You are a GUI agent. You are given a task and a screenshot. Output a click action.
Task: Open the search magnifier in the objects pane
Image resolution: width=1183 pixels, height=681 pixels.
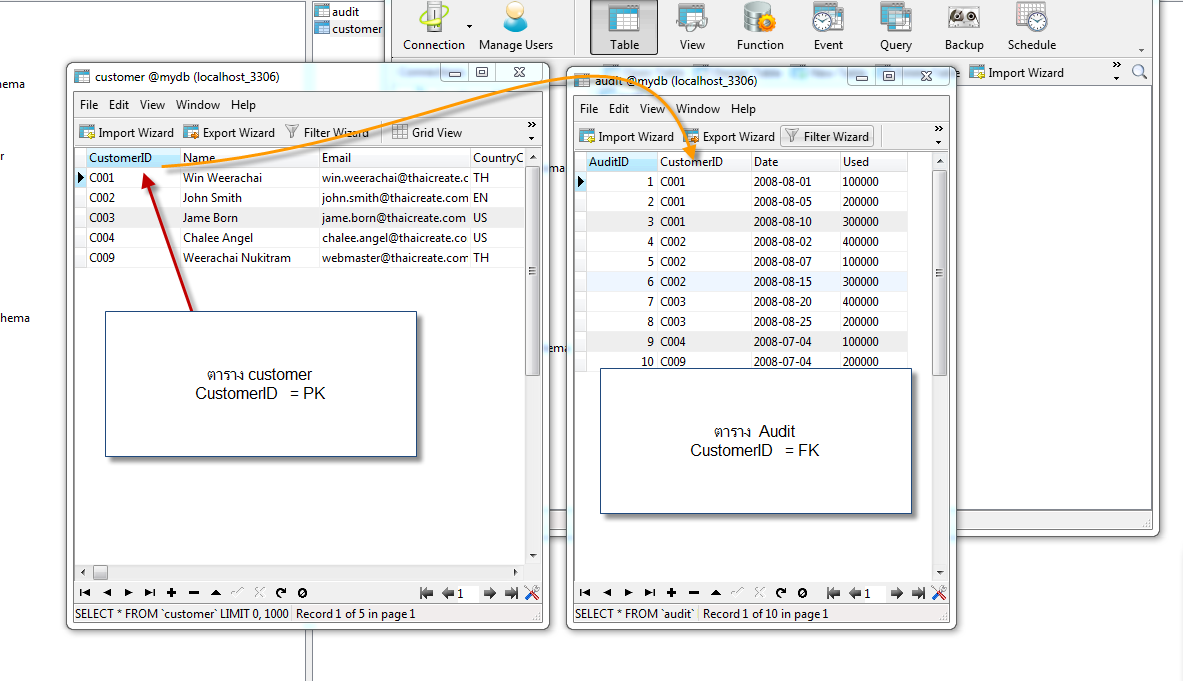tap(1139, 72)
